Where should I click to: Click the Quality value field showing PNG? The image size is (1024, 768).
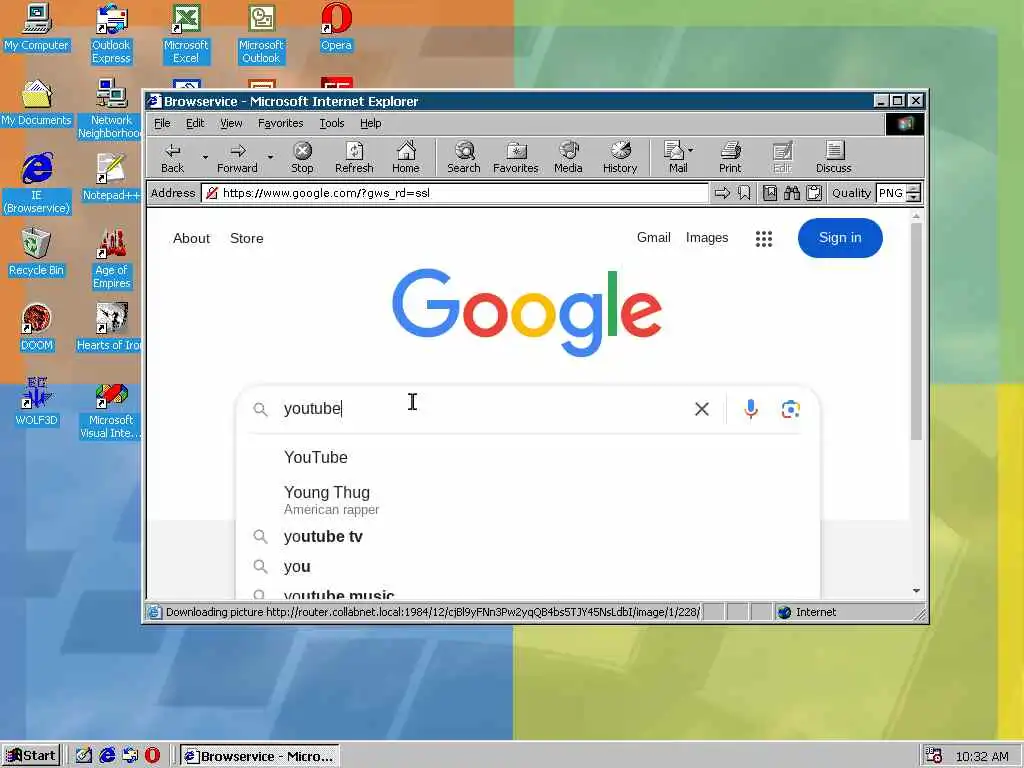891,193
